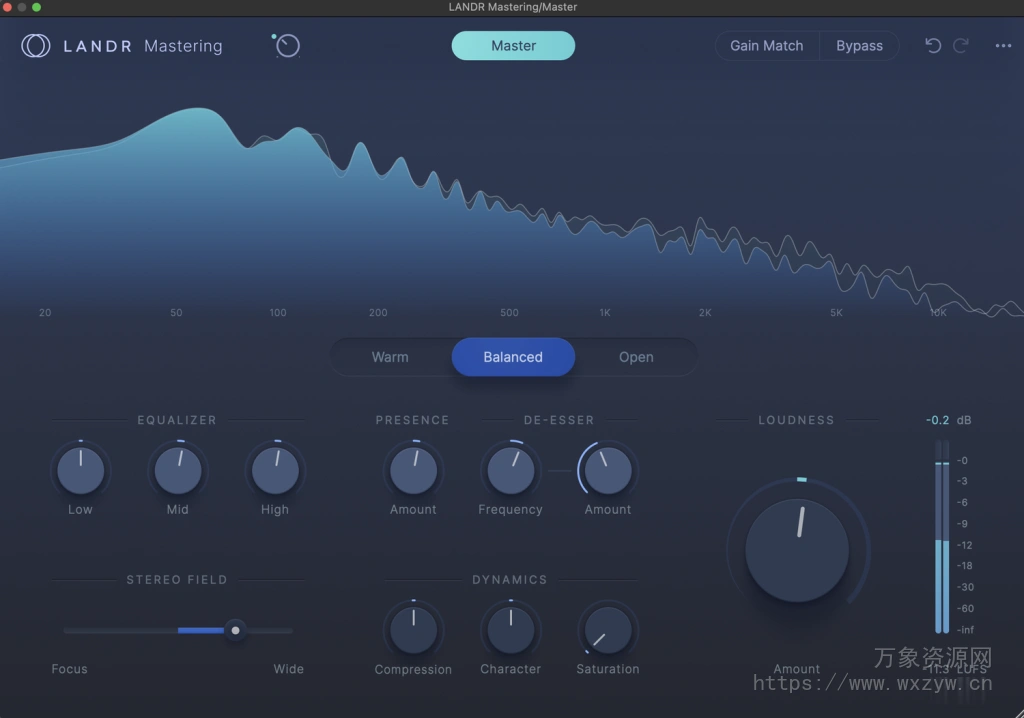This screenshot has height=718, width=1024.
Task: Undo the last mastering change
Action: point(932,45)
